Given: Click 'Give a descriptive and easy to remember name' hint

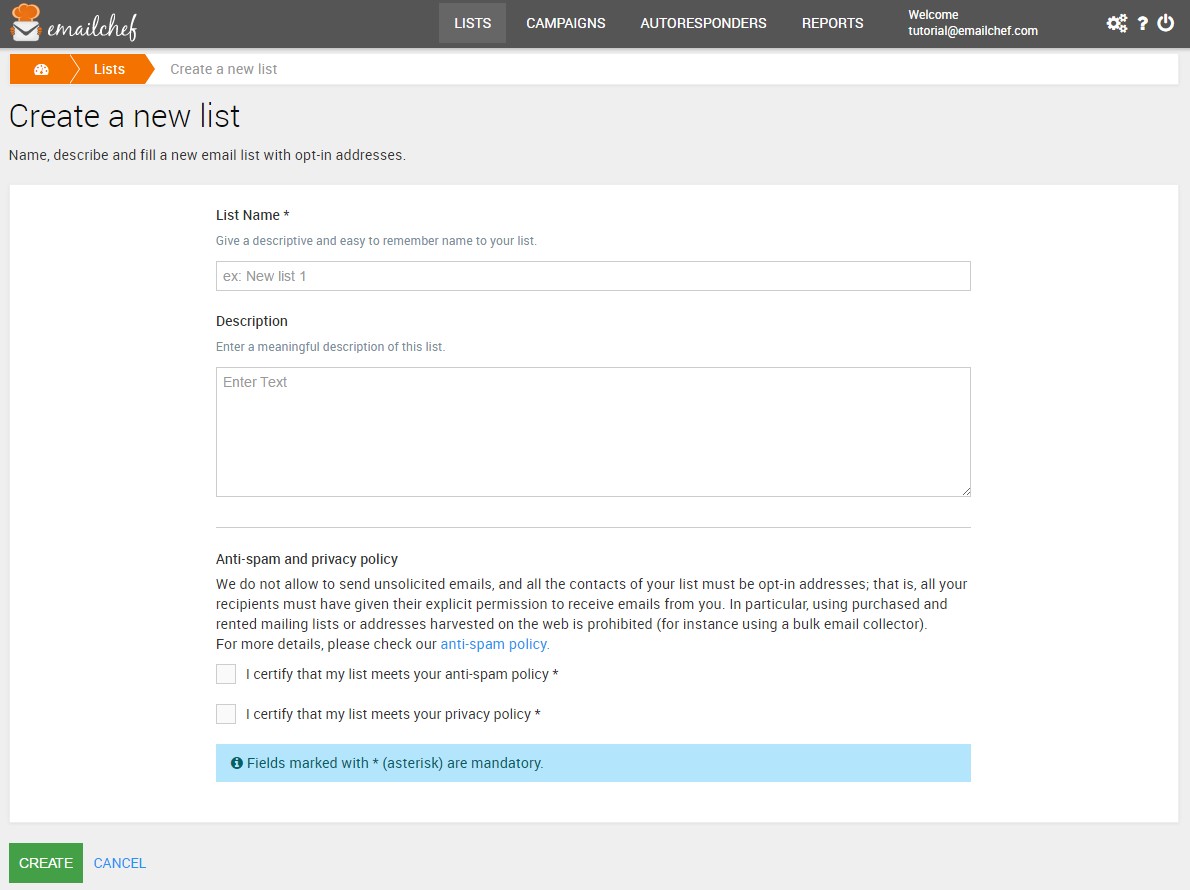Looking at the screenshot, I should tap(376, 241).
